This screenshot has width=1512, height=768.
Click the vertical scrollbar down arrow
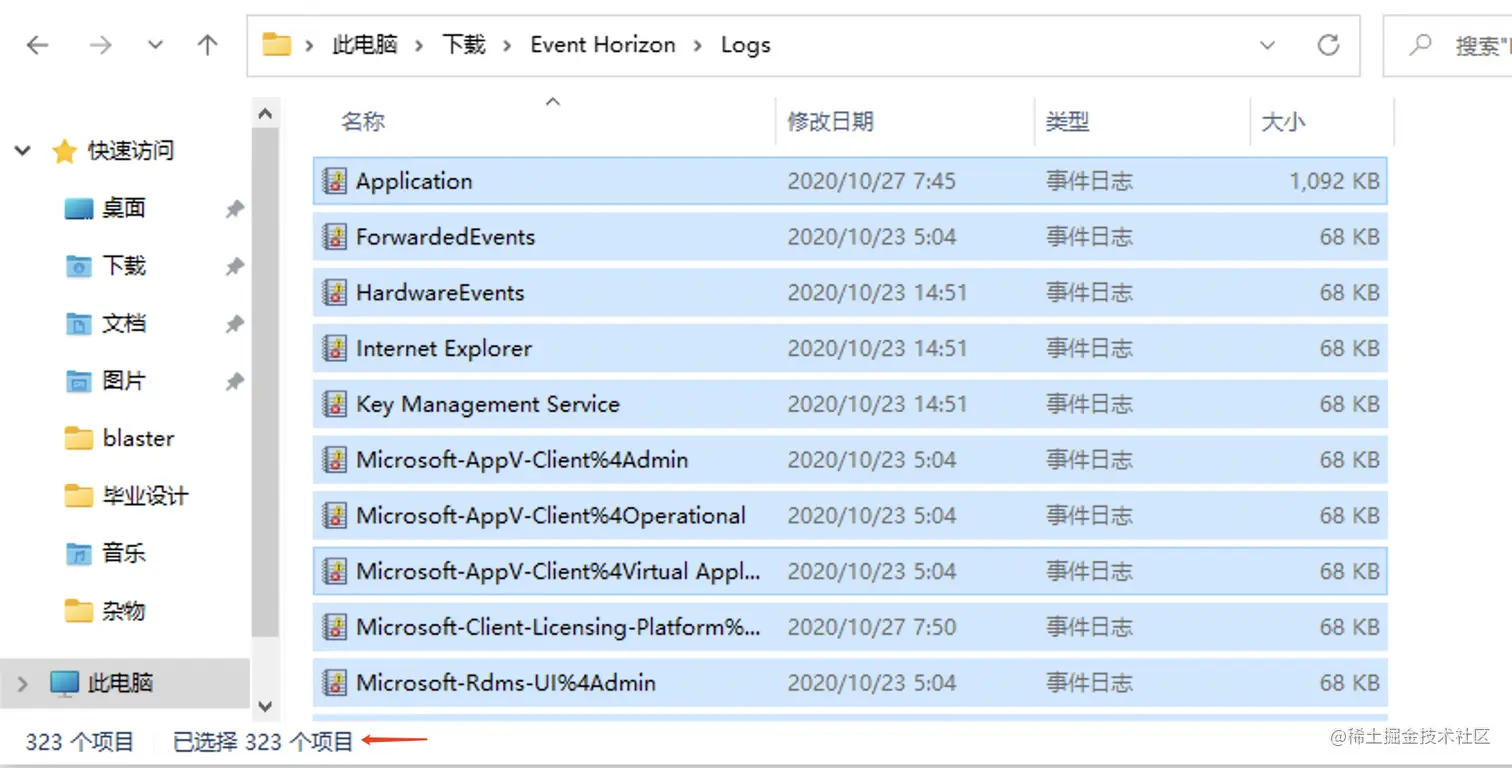pyautogui.click(x=265, y=705)
